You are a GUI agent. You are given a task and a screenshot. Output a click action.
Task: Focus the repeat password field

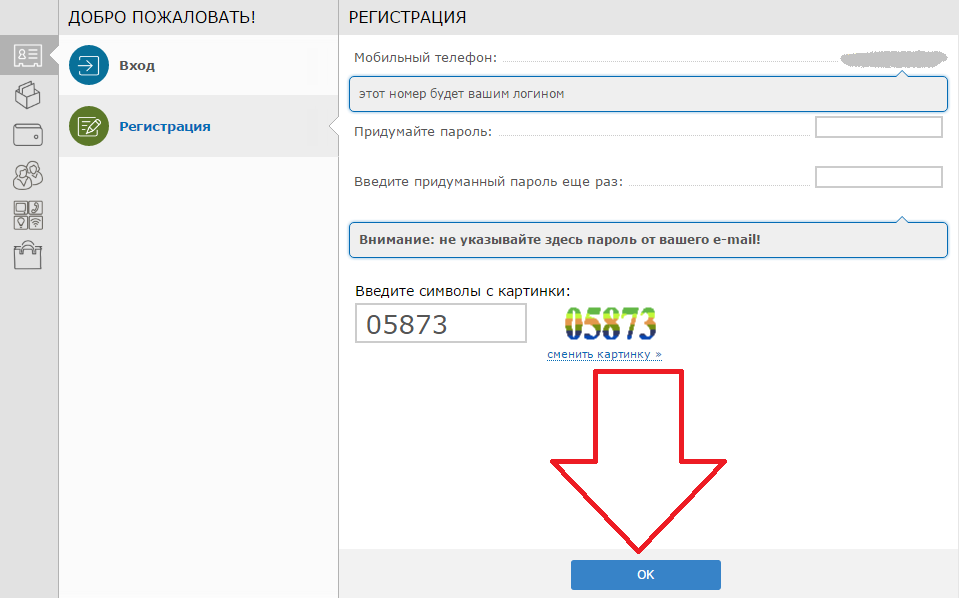[879, 177]
